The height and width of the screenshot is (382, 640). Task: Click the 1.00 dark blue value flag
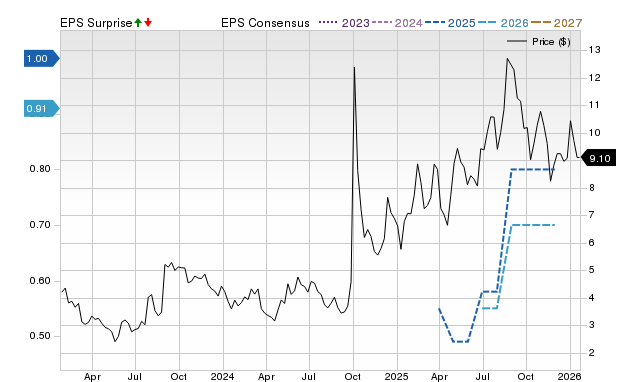click(x=42, y=59)
